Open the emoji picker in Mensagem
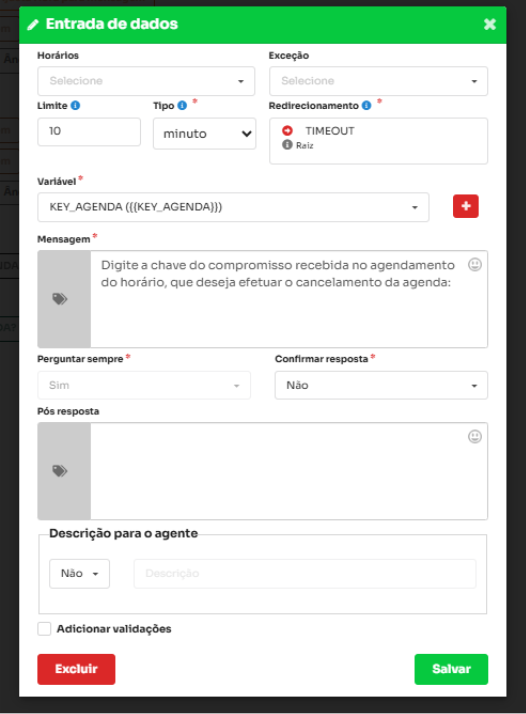 [x=475, y=265]
